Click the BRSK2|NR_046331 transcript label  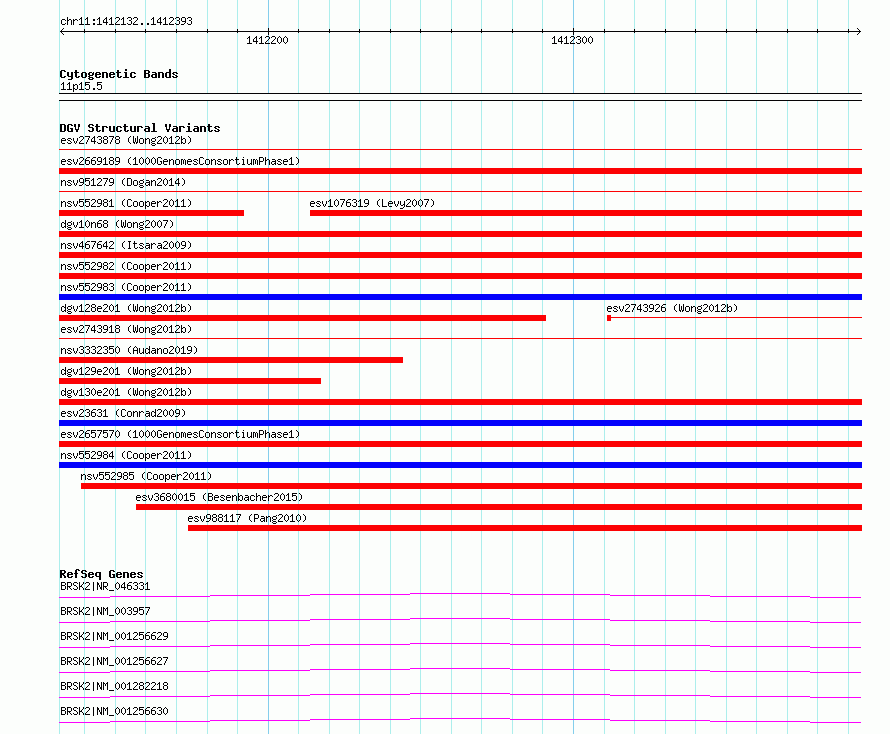pos(105,586)
